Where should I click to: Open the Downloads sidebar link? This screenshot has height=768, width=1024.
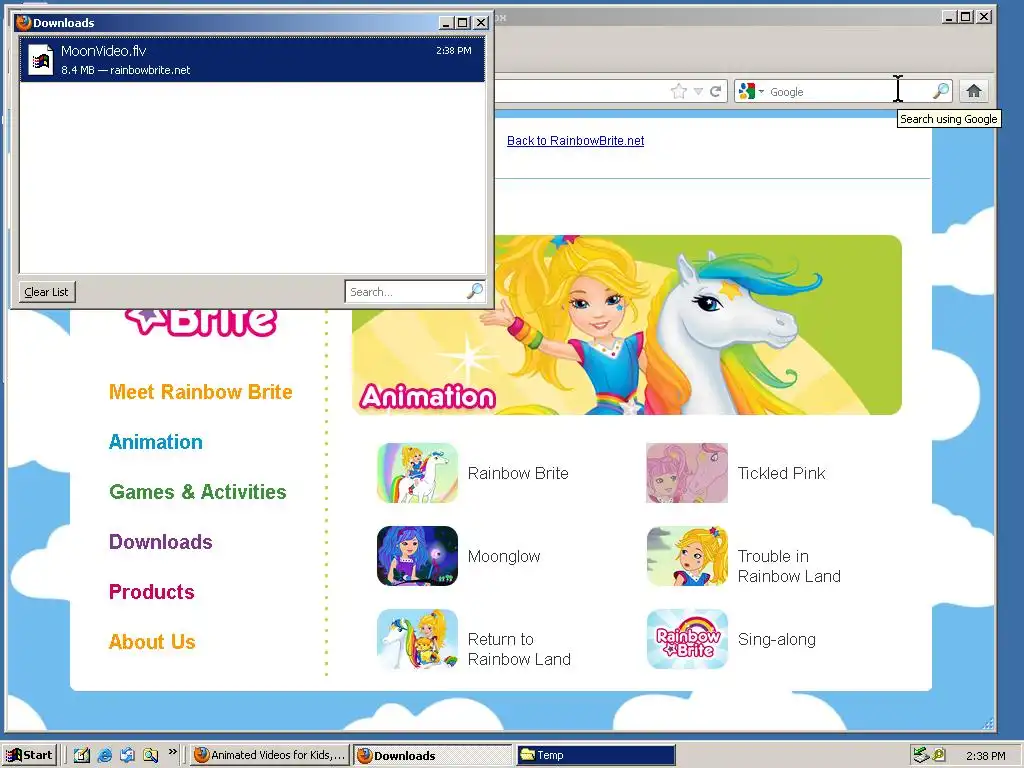pos(161,542)
